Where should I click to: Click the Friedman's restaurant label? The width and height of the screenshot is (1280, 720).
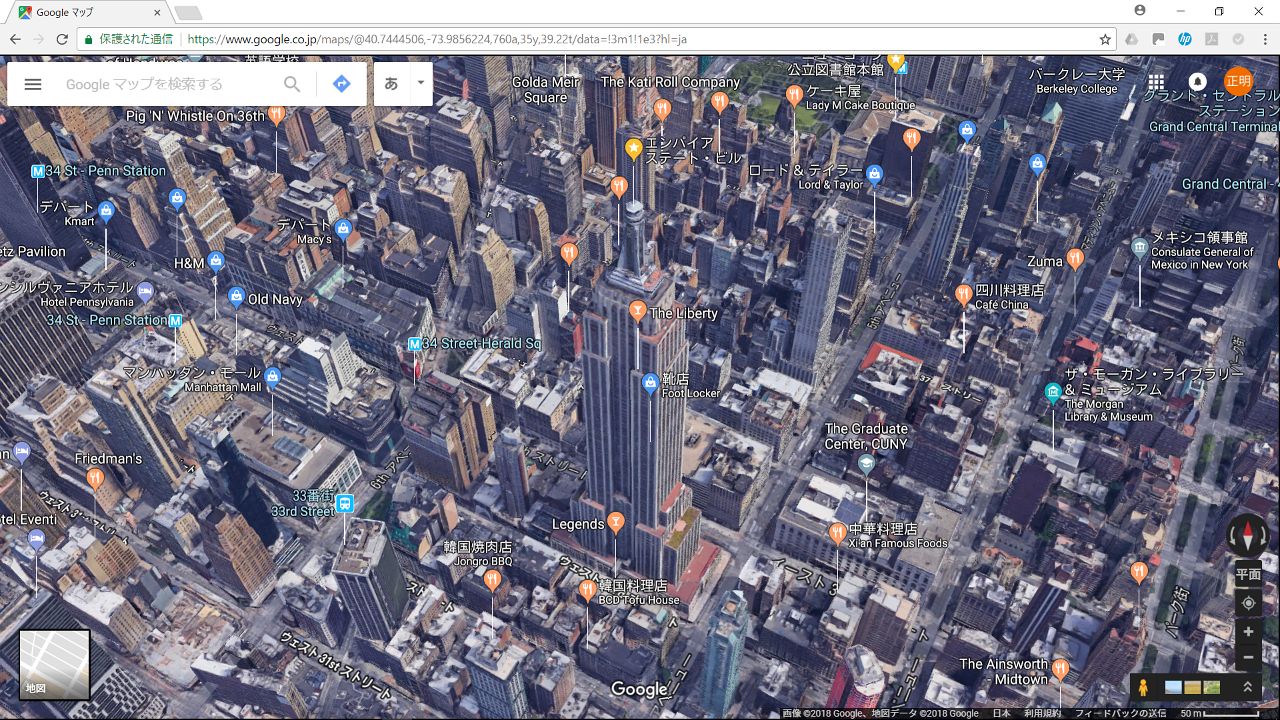[x=109, y=458]
